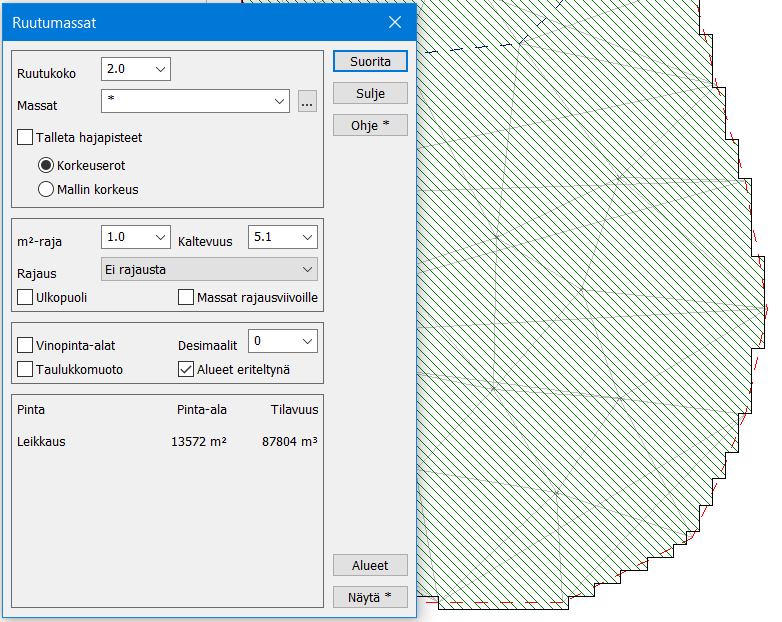Uncheck Alueet eriteltynä checkbox
782x622 pixels.
(x=186, y=369)
